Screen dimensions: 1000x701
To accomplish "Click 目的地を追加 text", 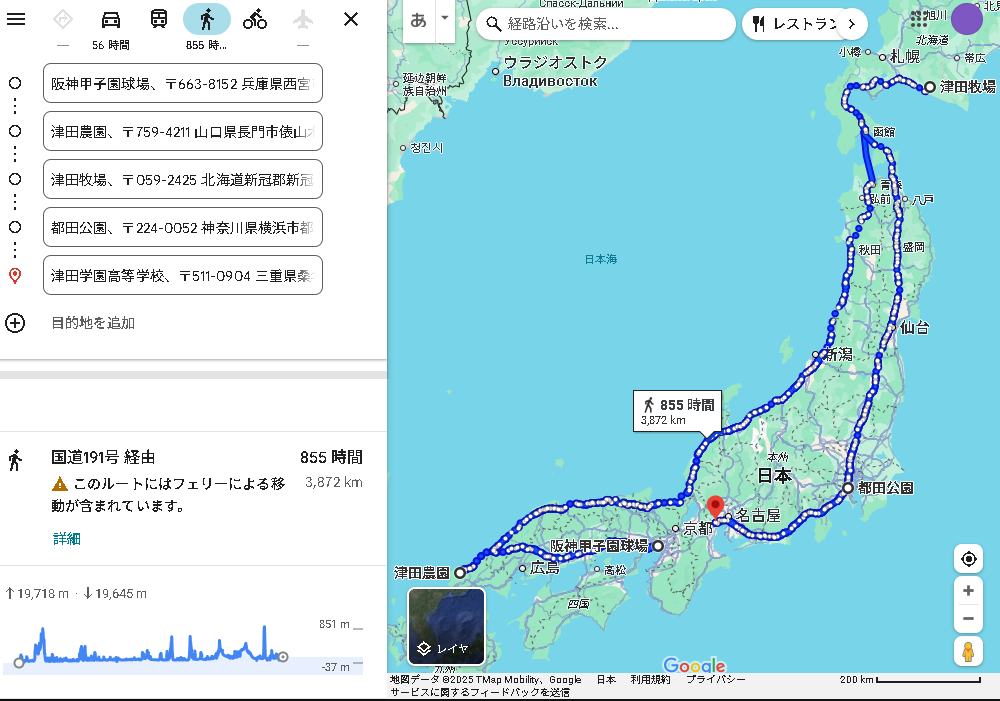I will [x=93, y=323].
